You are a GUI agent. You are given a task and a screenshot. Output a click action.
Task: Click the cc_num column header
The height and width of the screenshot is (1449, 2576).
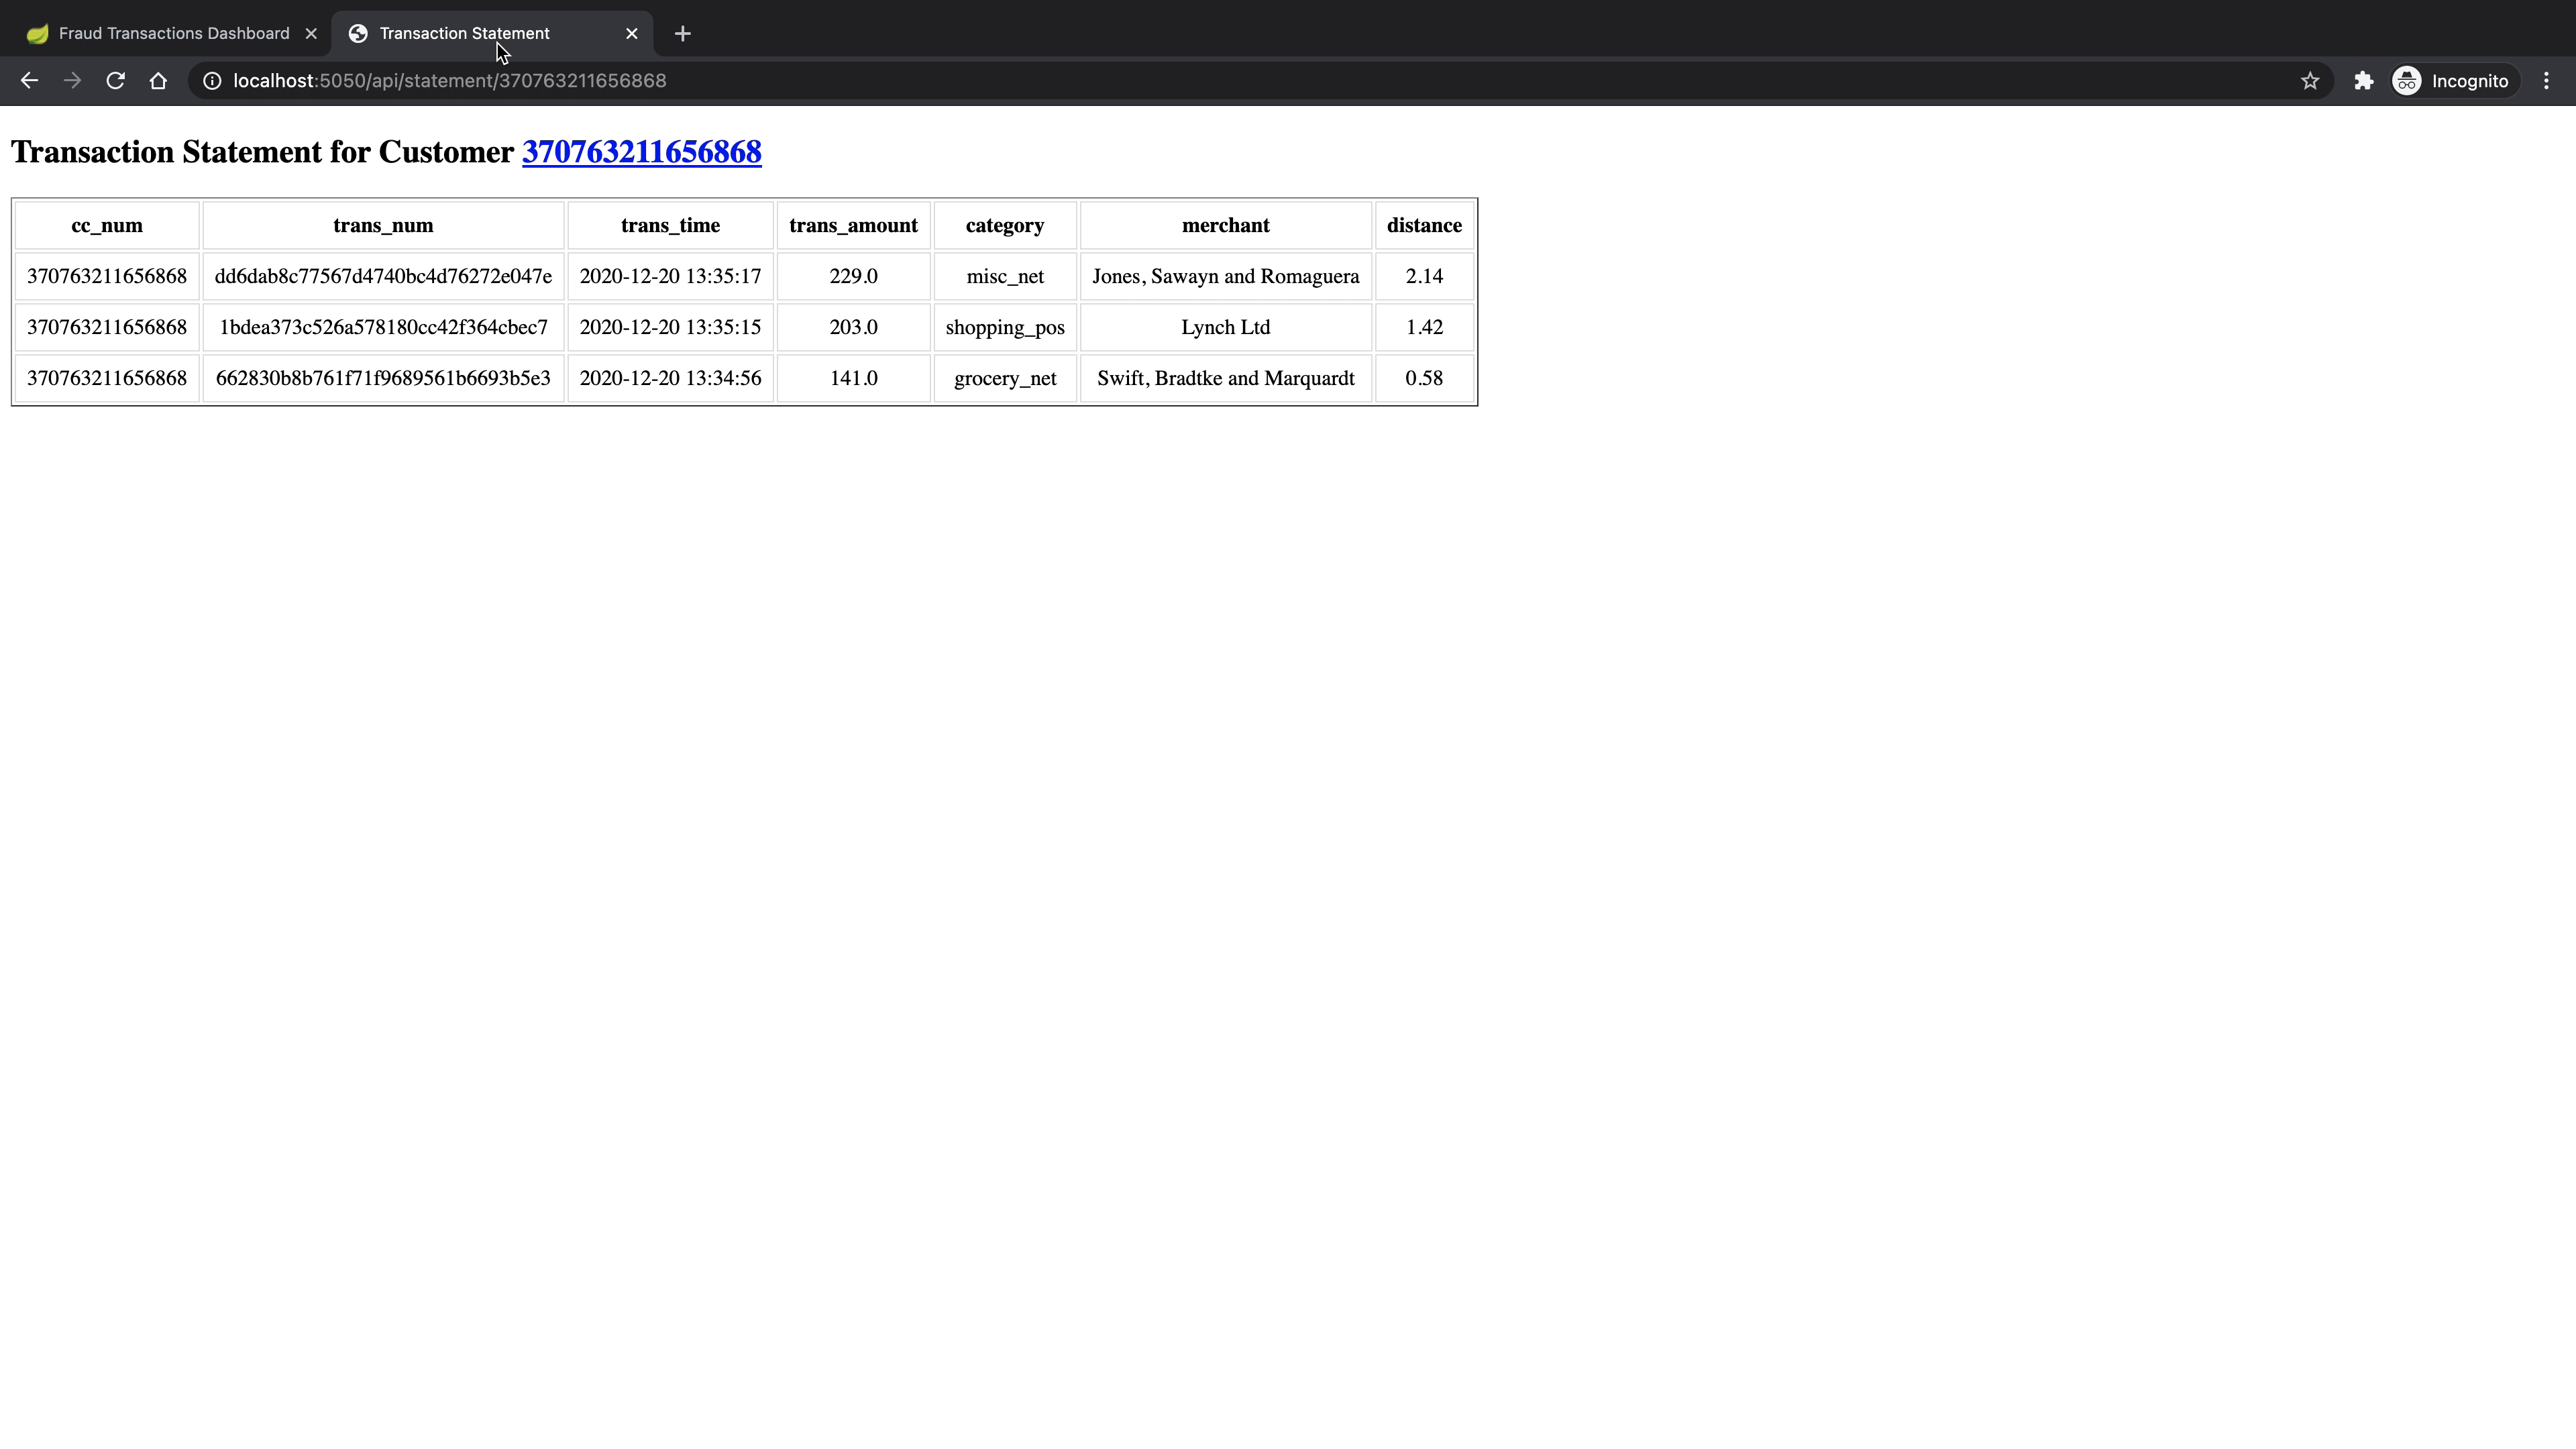tap(106, 225)
